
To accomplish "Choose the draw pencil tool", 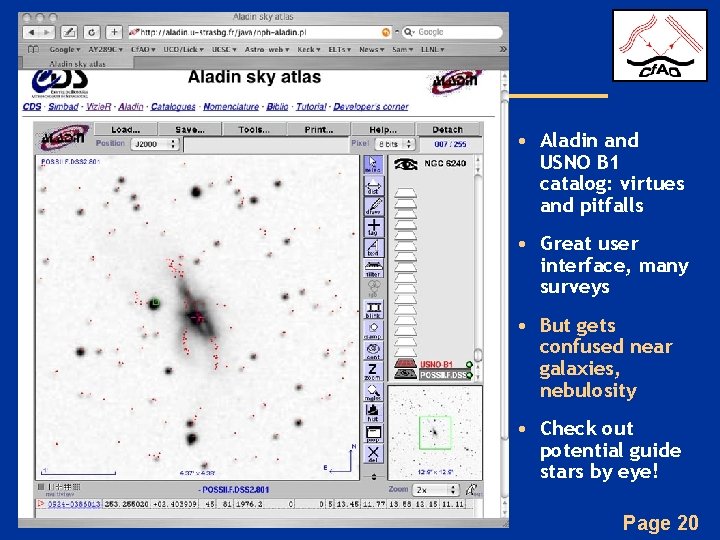I will coord(373,207).
